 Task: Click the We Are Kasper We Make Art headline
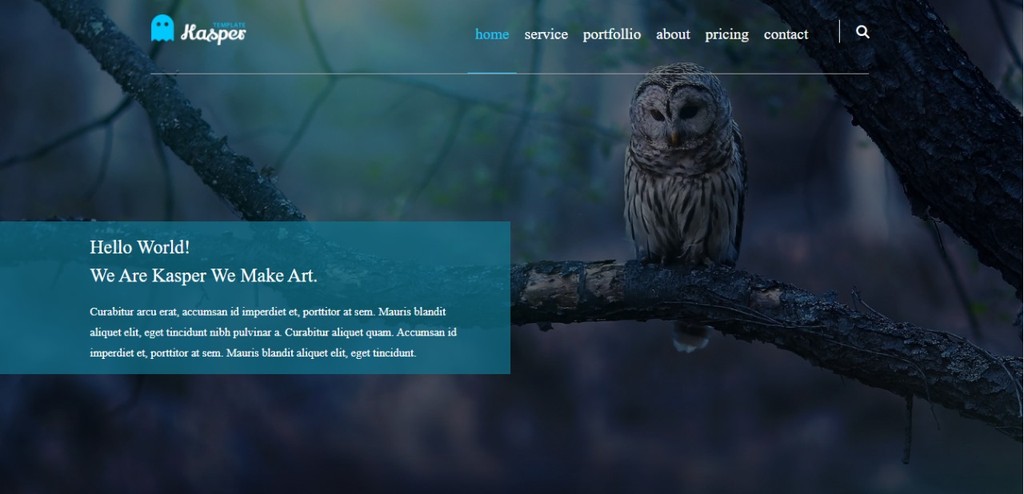point(204,276)
